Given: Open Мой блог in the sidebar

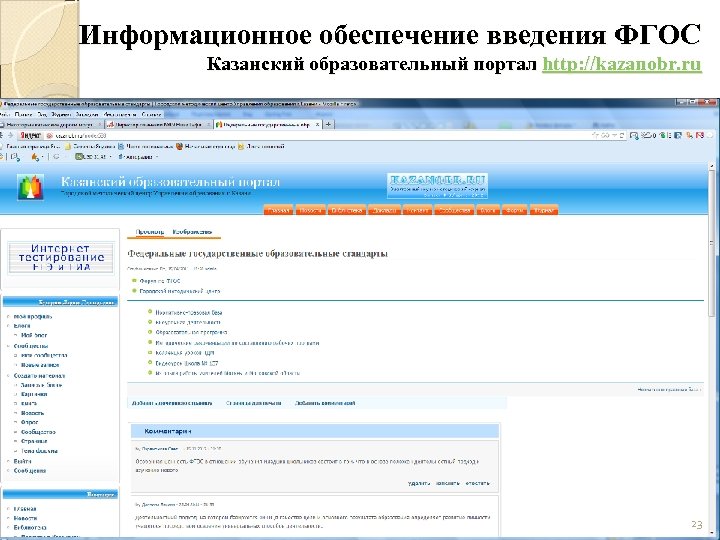Looking at the screenshot, I should click(x=34, y=335).
